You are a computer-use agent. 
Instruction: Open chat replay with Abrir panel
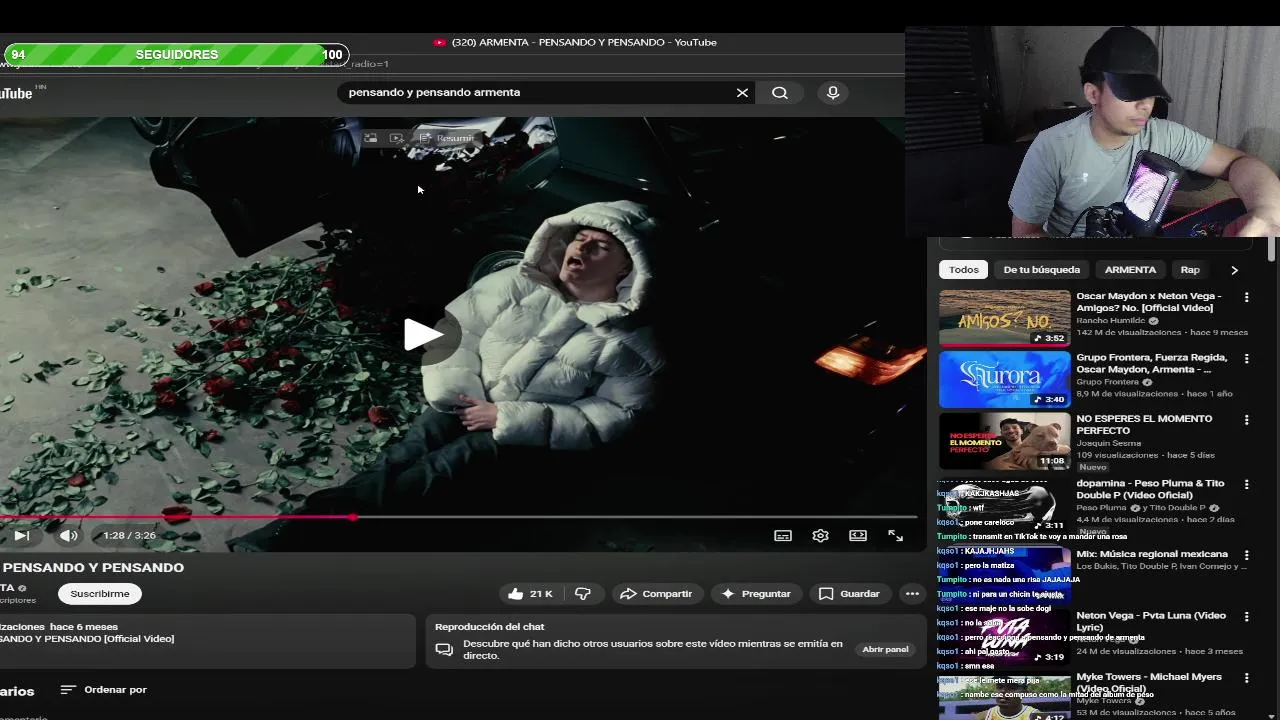[885, 649]
